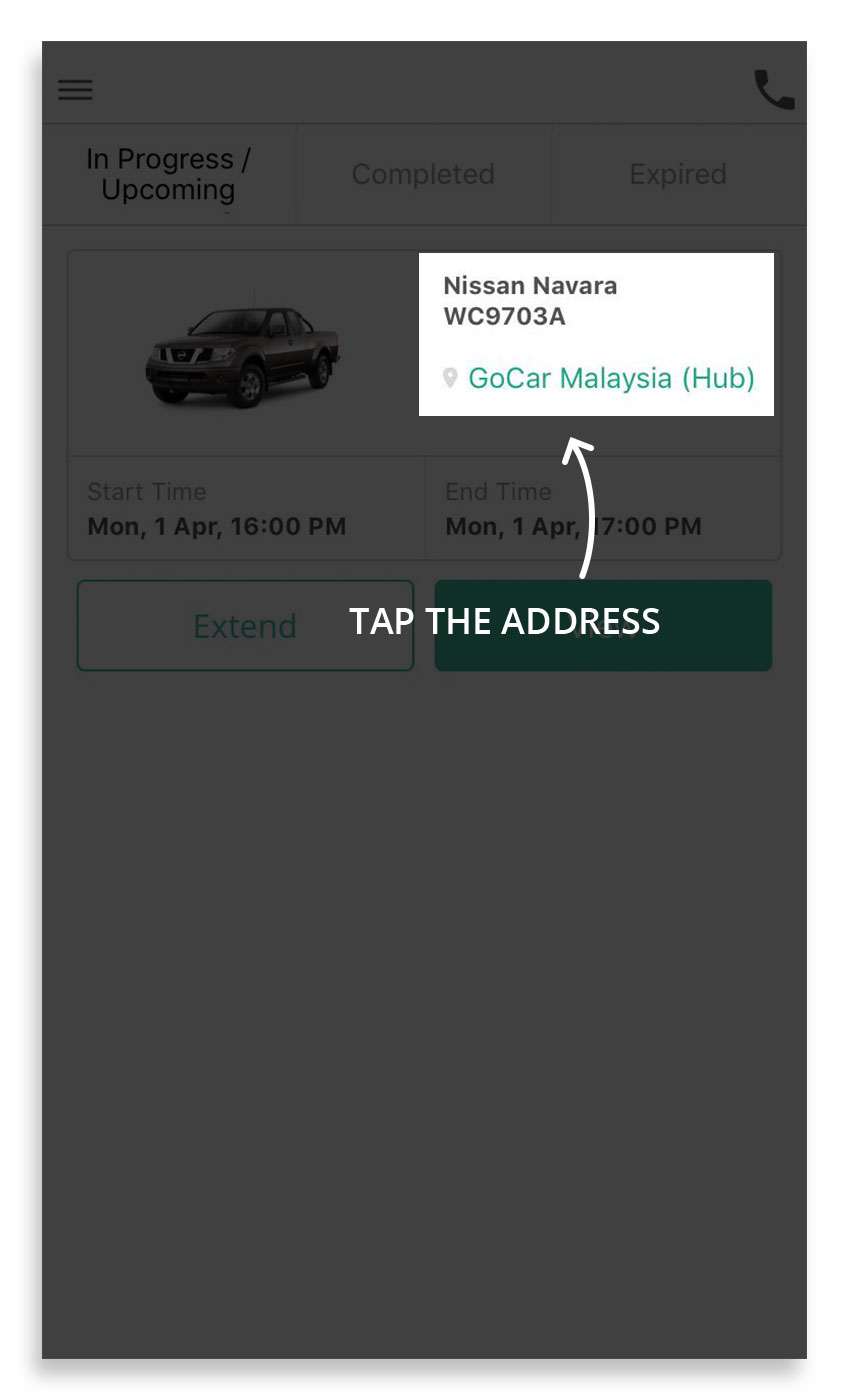Tap the End Time label

[498, 492]
